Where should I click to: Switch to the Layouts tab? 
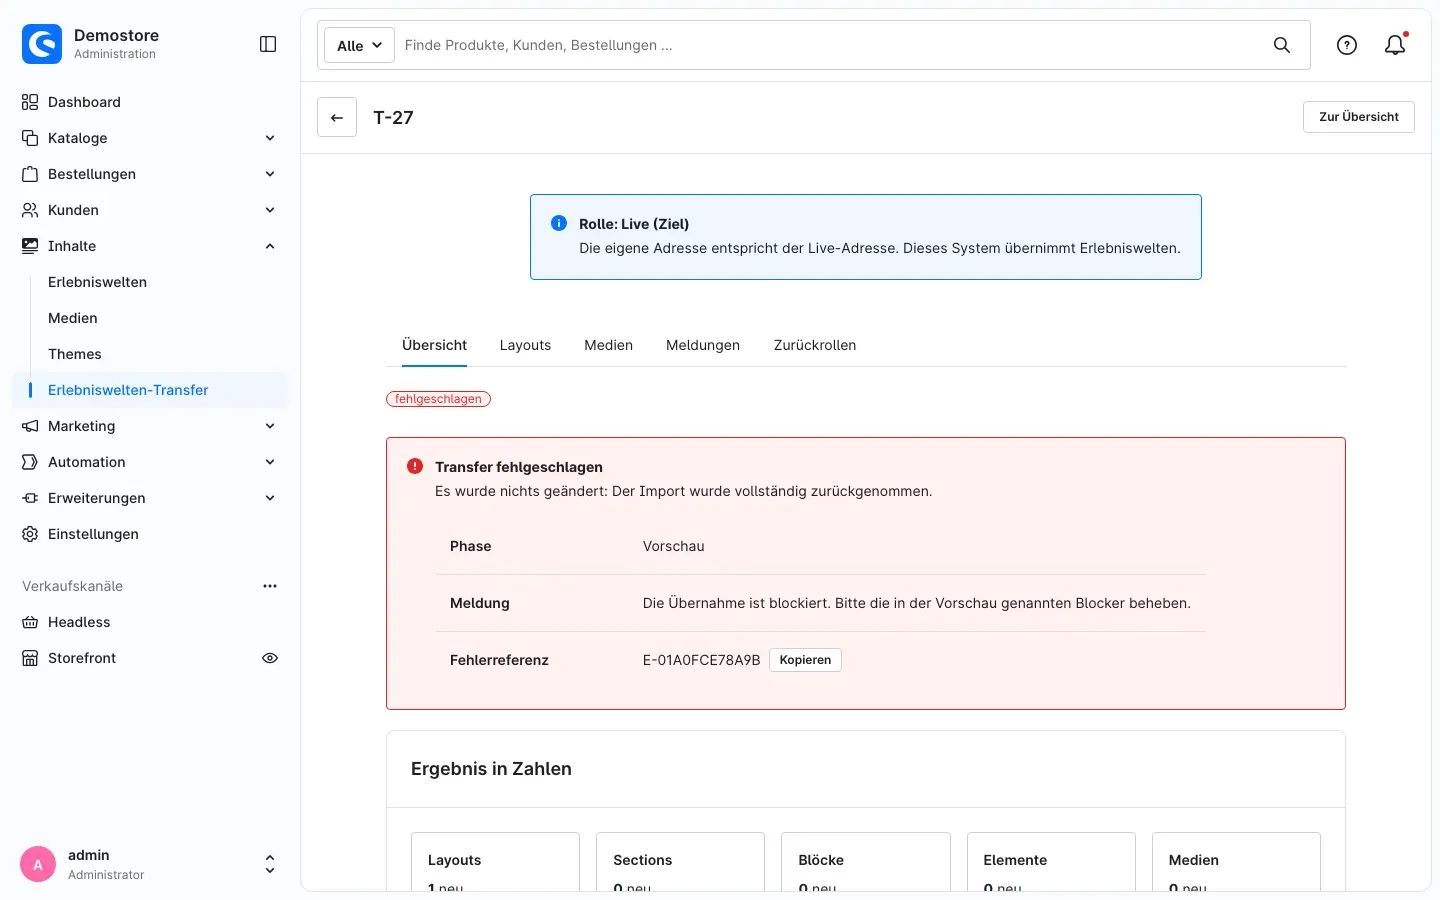pos(525,345)
